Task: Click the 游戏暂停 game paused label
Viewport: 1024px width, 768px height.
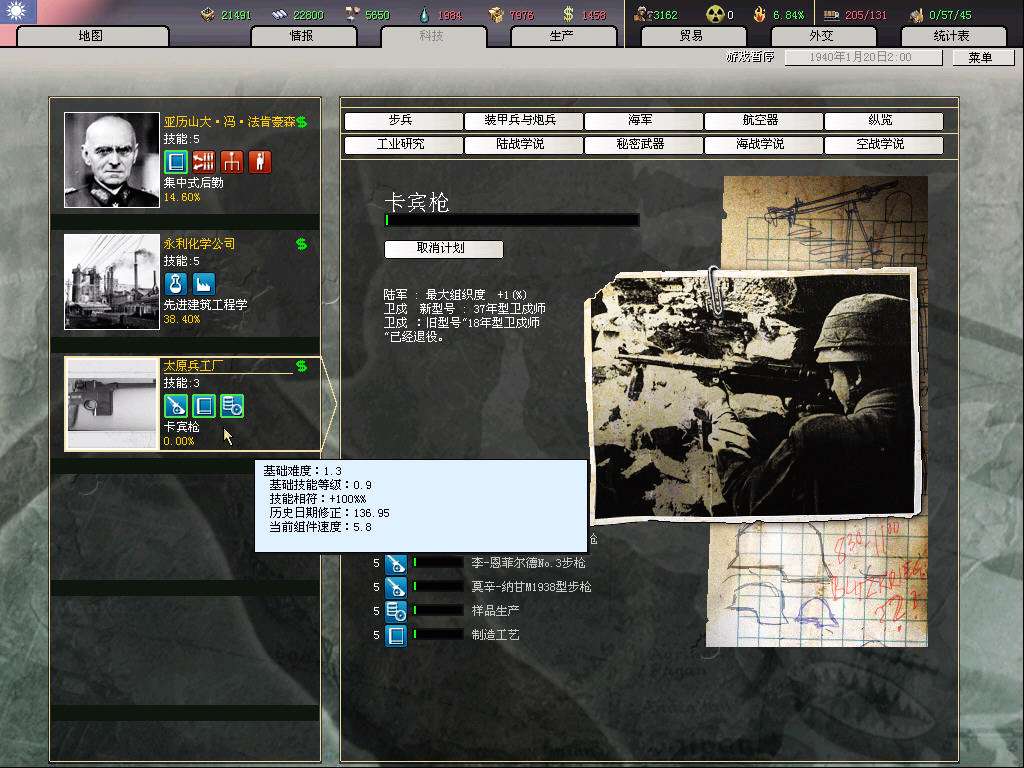Action: coord(750,57)
